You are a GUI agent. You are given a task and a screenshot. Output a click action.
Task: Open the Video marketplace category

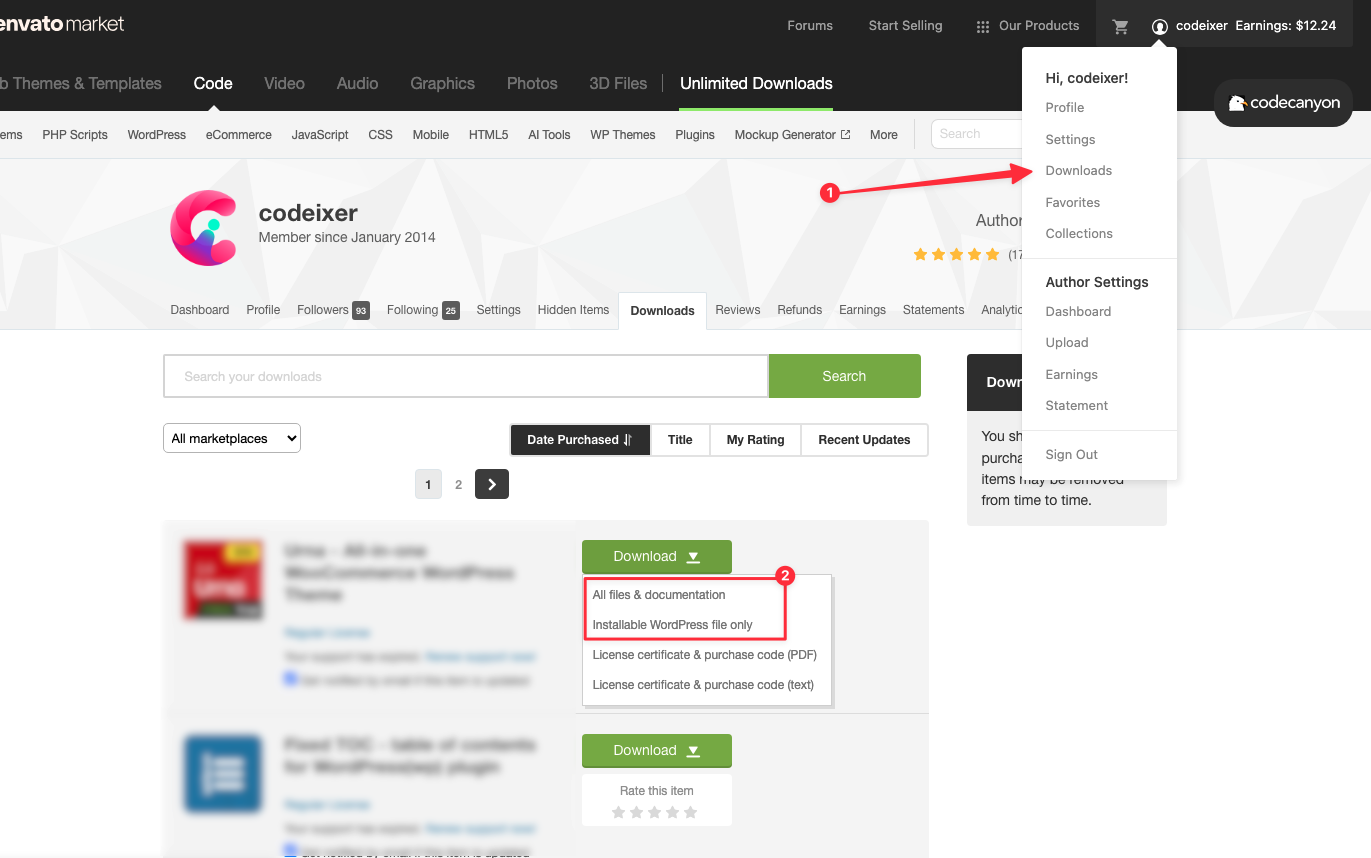click(x=284, y=84)
